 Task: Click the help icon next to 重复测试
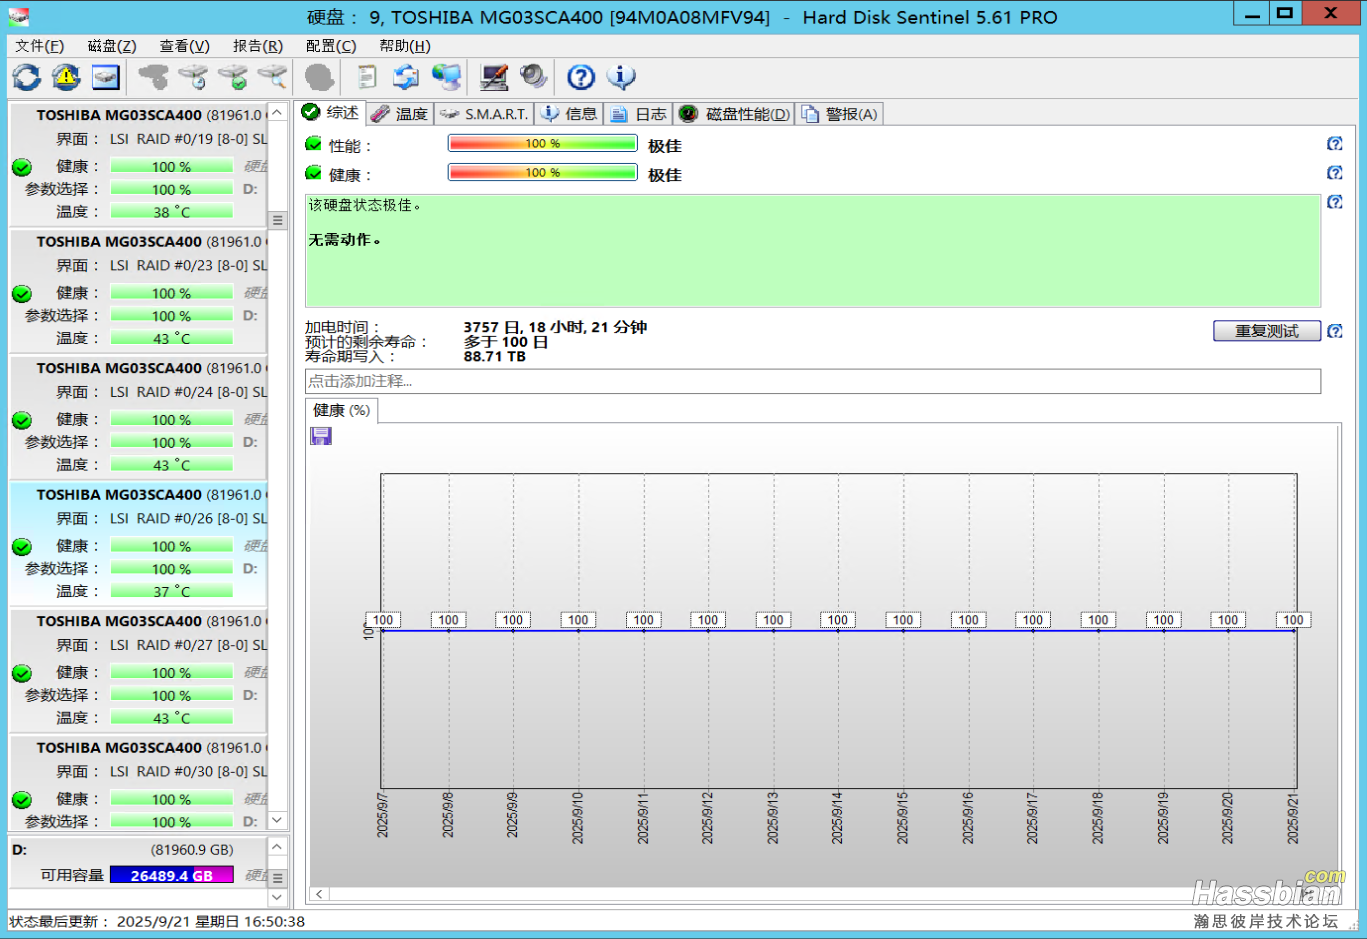pyautogui.click(x=1334, y=331)
